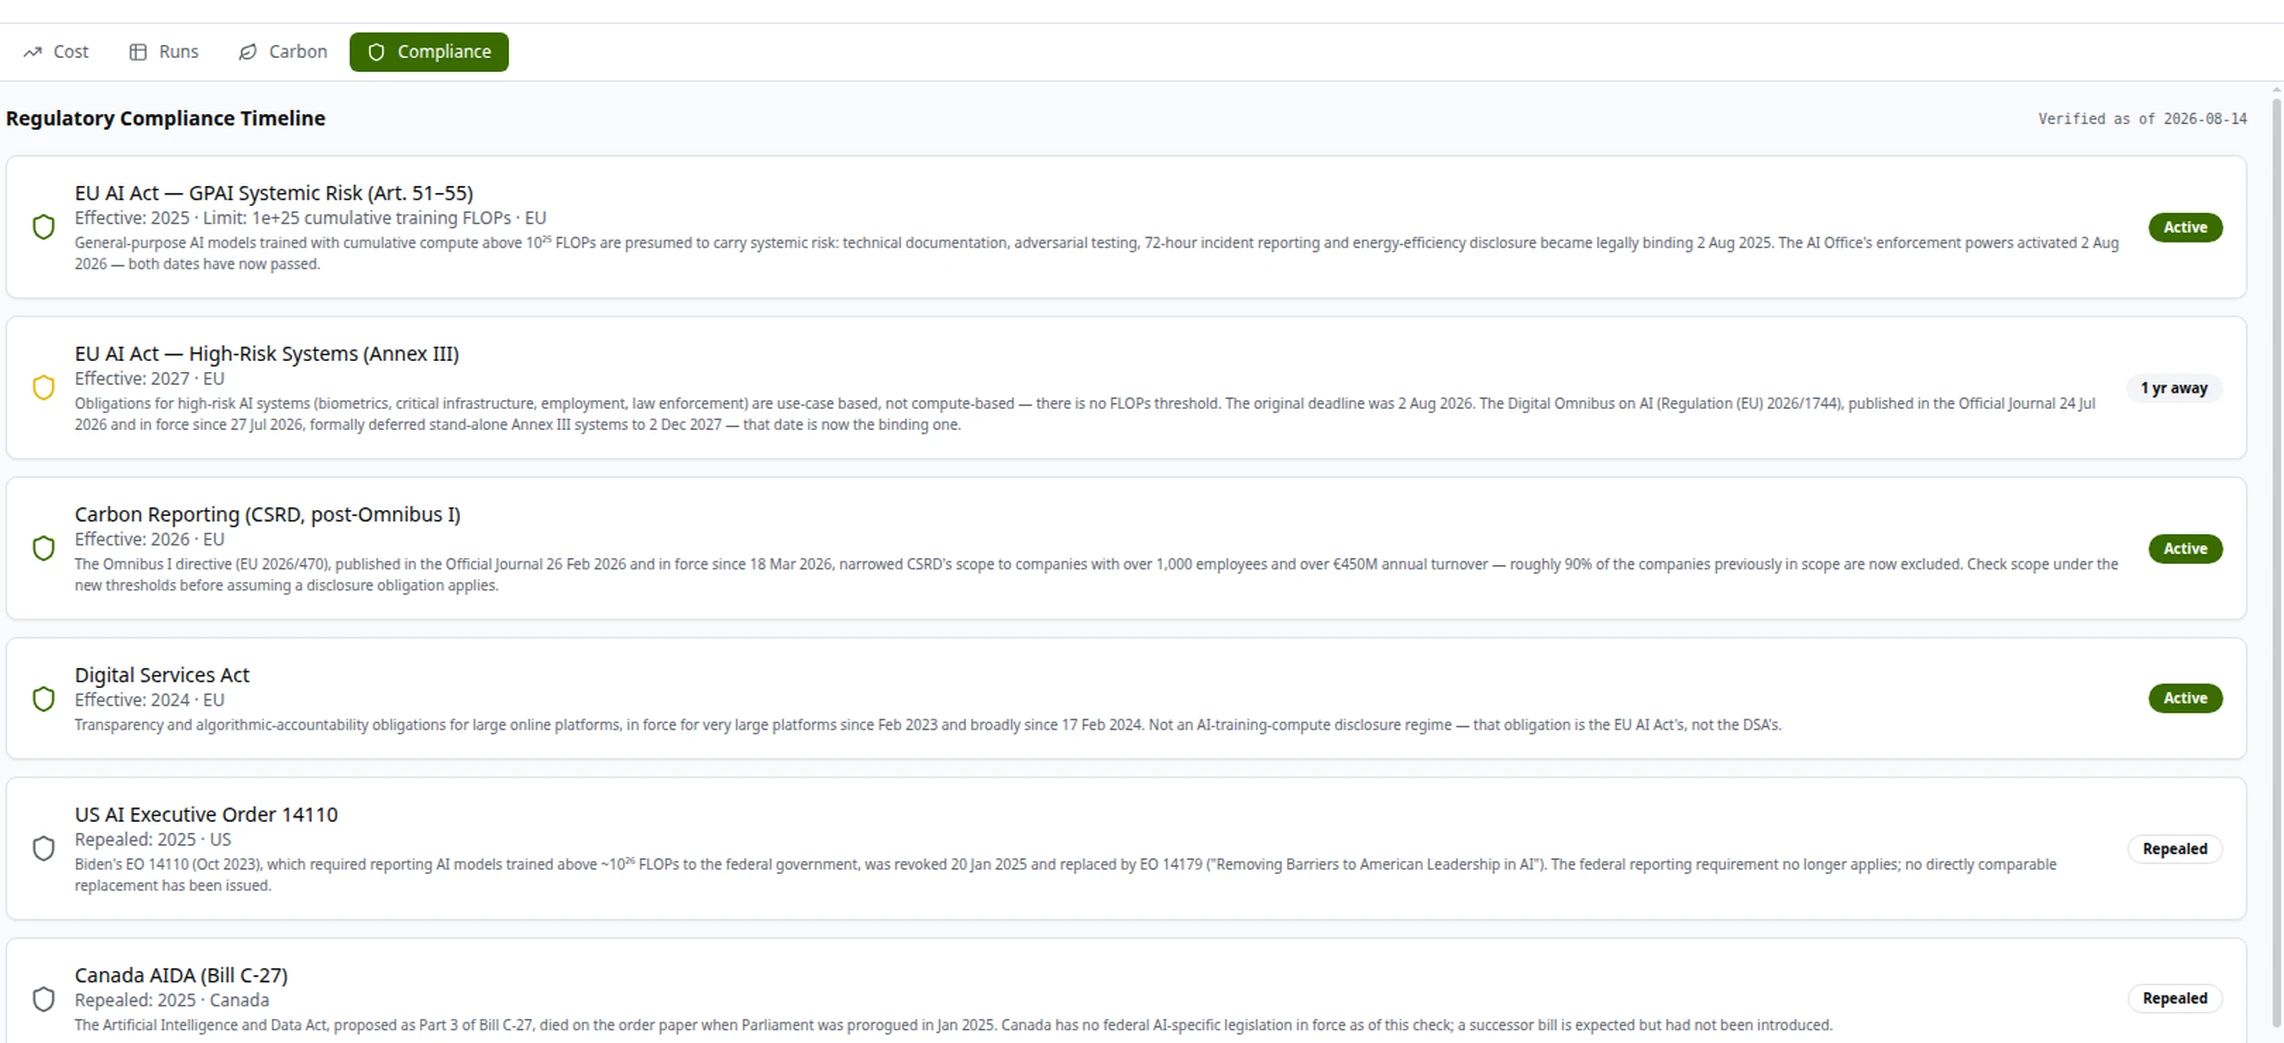
Task: Click shield icon beside EU AI Act GPAI entry
Action: 44,227
